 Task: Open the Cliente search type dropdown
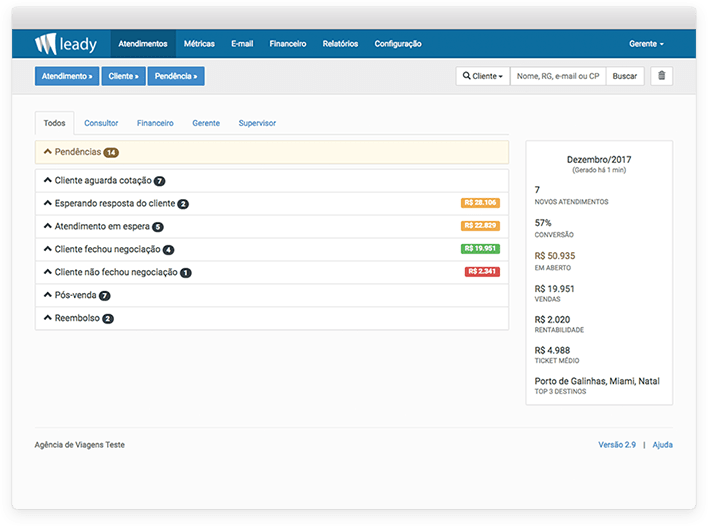[483, 76]
